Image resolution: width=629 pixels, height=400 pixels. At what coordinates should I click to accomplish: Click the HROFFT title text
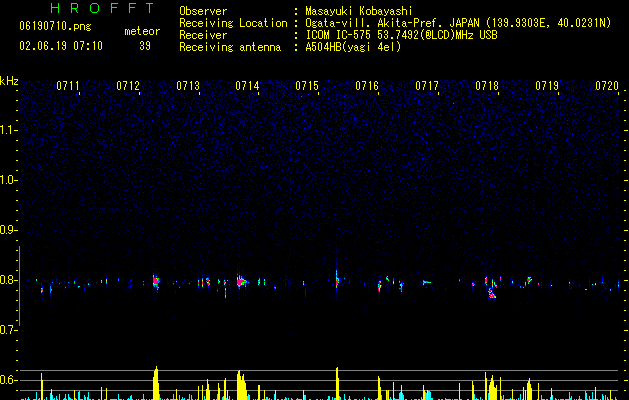(x=102, y=8)
